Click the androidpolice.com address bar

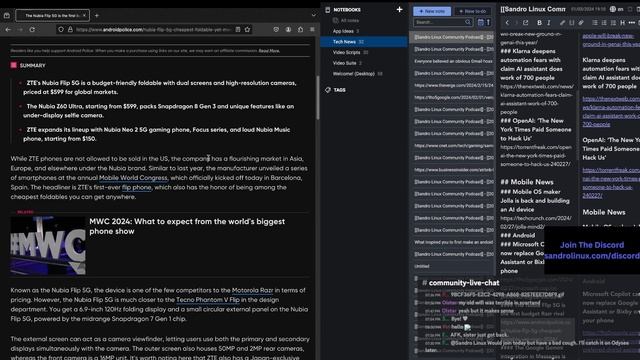(x=153, y=29)
